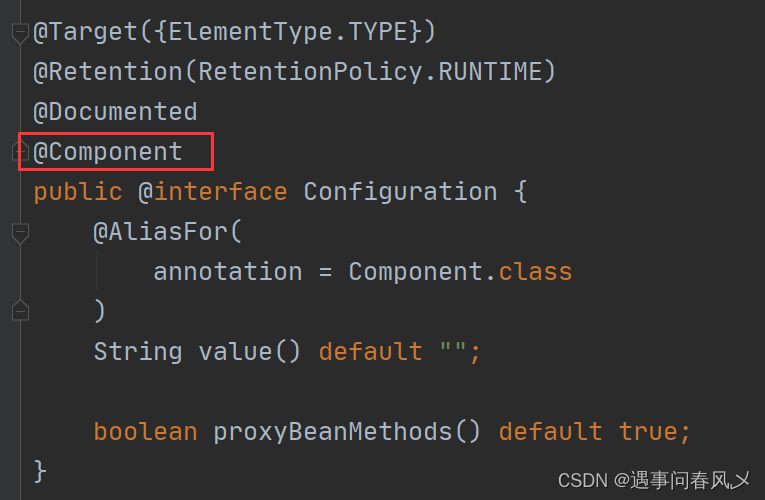Click the @interface keyword
The width and height of the screenshot is (765, 500).
coord(213,191)
